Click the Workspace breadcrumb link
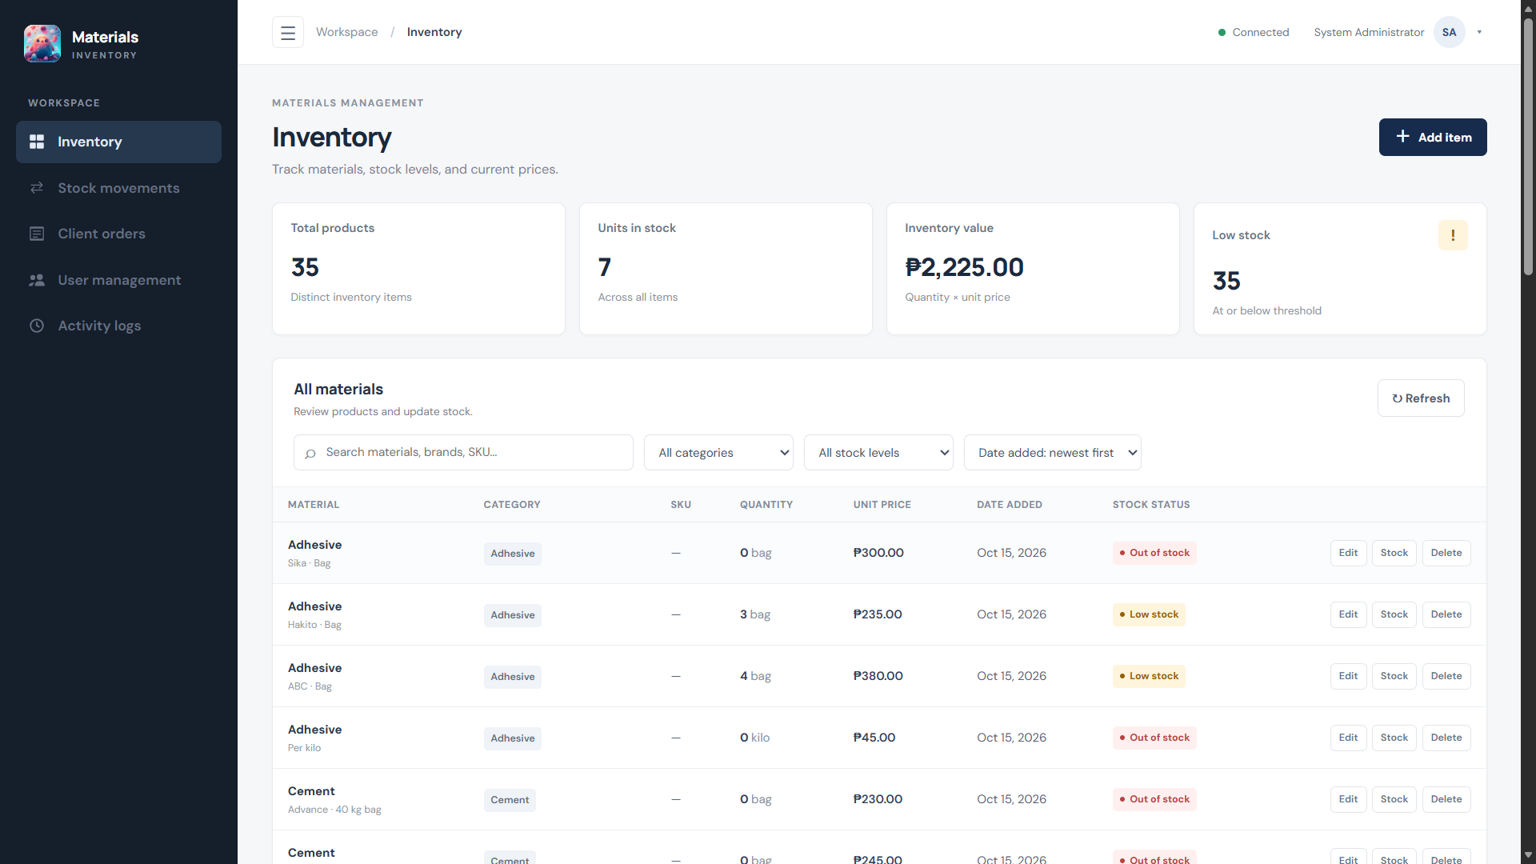This screenshot has width=1536, height=864. pyautogui.click(x=347, y=32)
